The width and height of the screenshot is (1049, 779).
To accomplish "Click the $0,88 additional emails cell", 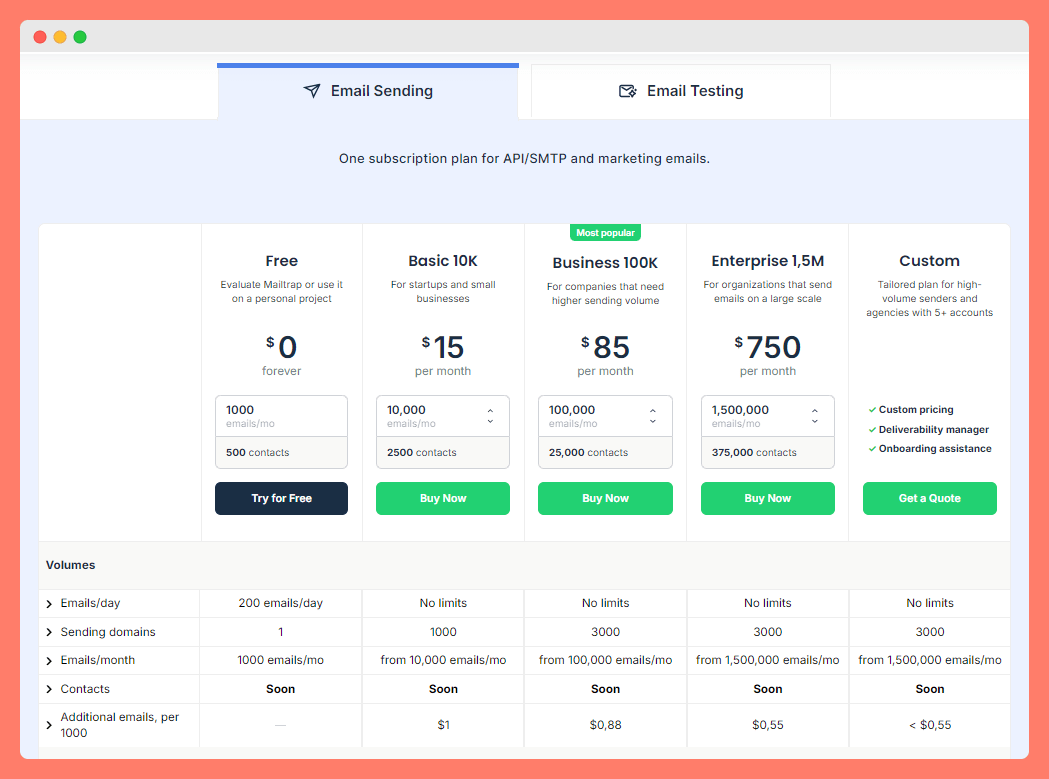I will pyautogui.click(x=605, y=725).
